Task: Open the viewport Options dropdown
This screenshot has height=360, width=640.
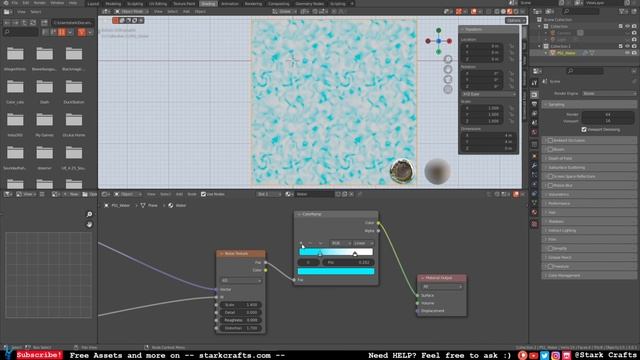Action: tap(516, 20)
